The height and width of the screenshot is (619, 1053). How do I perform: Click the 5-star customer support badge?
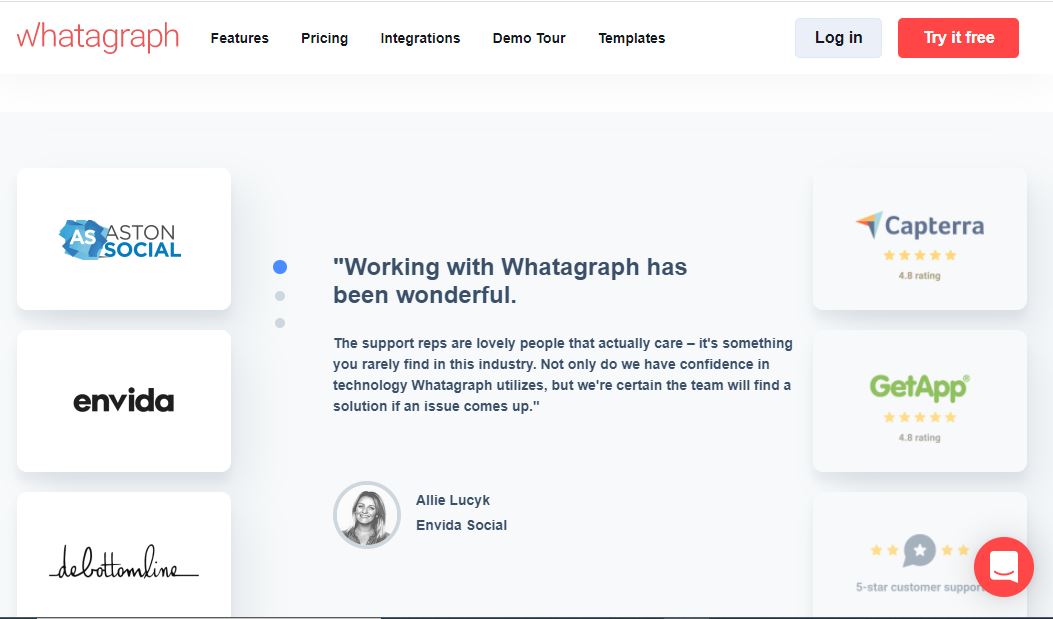click(919, 556)
